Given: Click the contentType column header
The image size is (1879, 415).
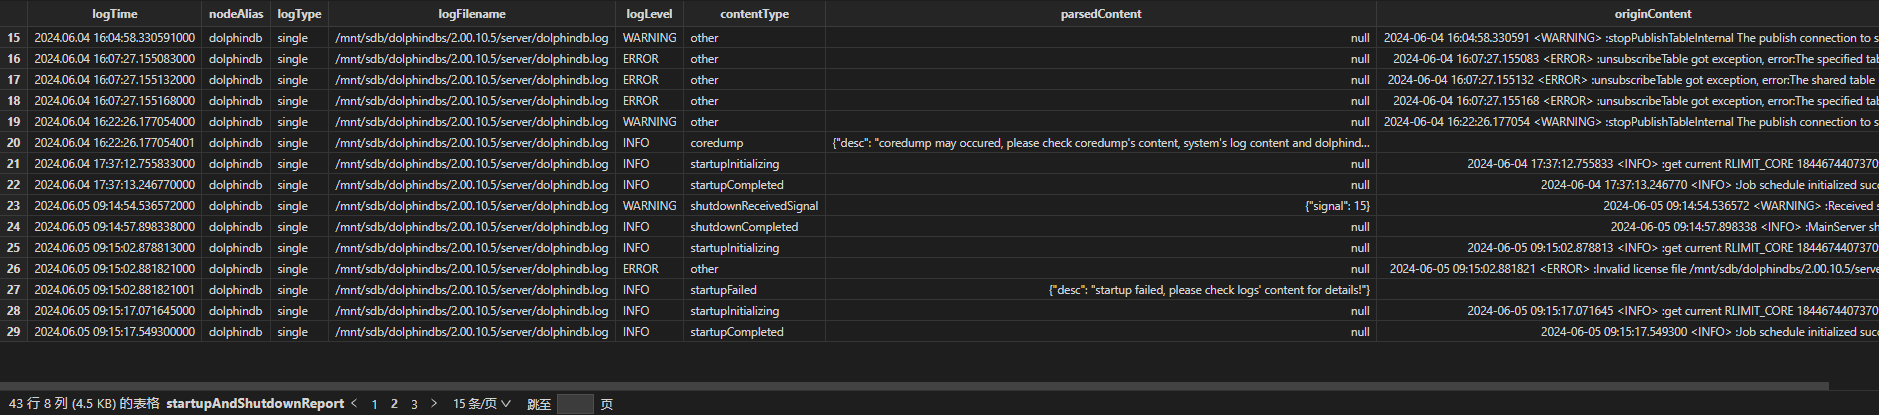Looking at the screenshot, I should pos(754,14).
